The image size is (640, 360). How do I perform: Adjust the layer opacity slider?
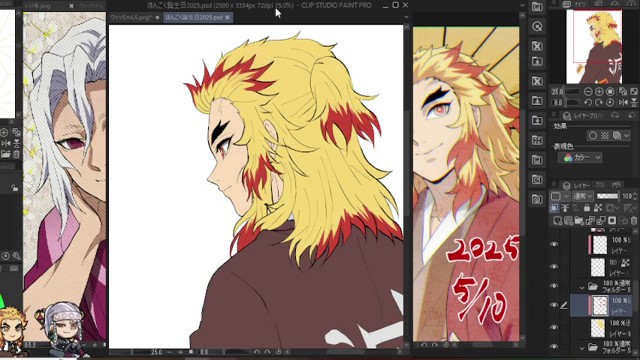point(608,196)
